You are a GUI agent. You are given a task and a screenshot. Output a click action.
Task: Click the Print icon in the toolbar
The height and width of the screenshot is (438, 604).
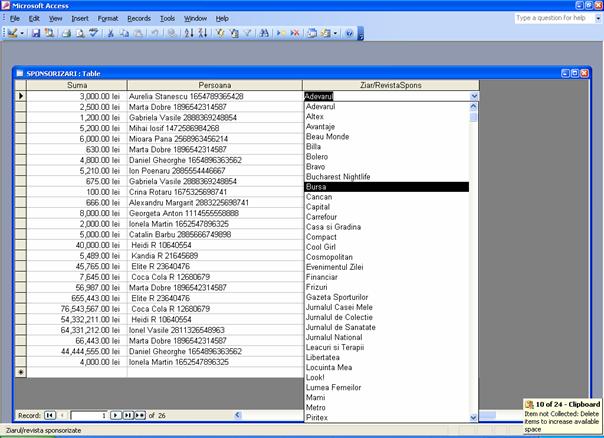[64, 33]
